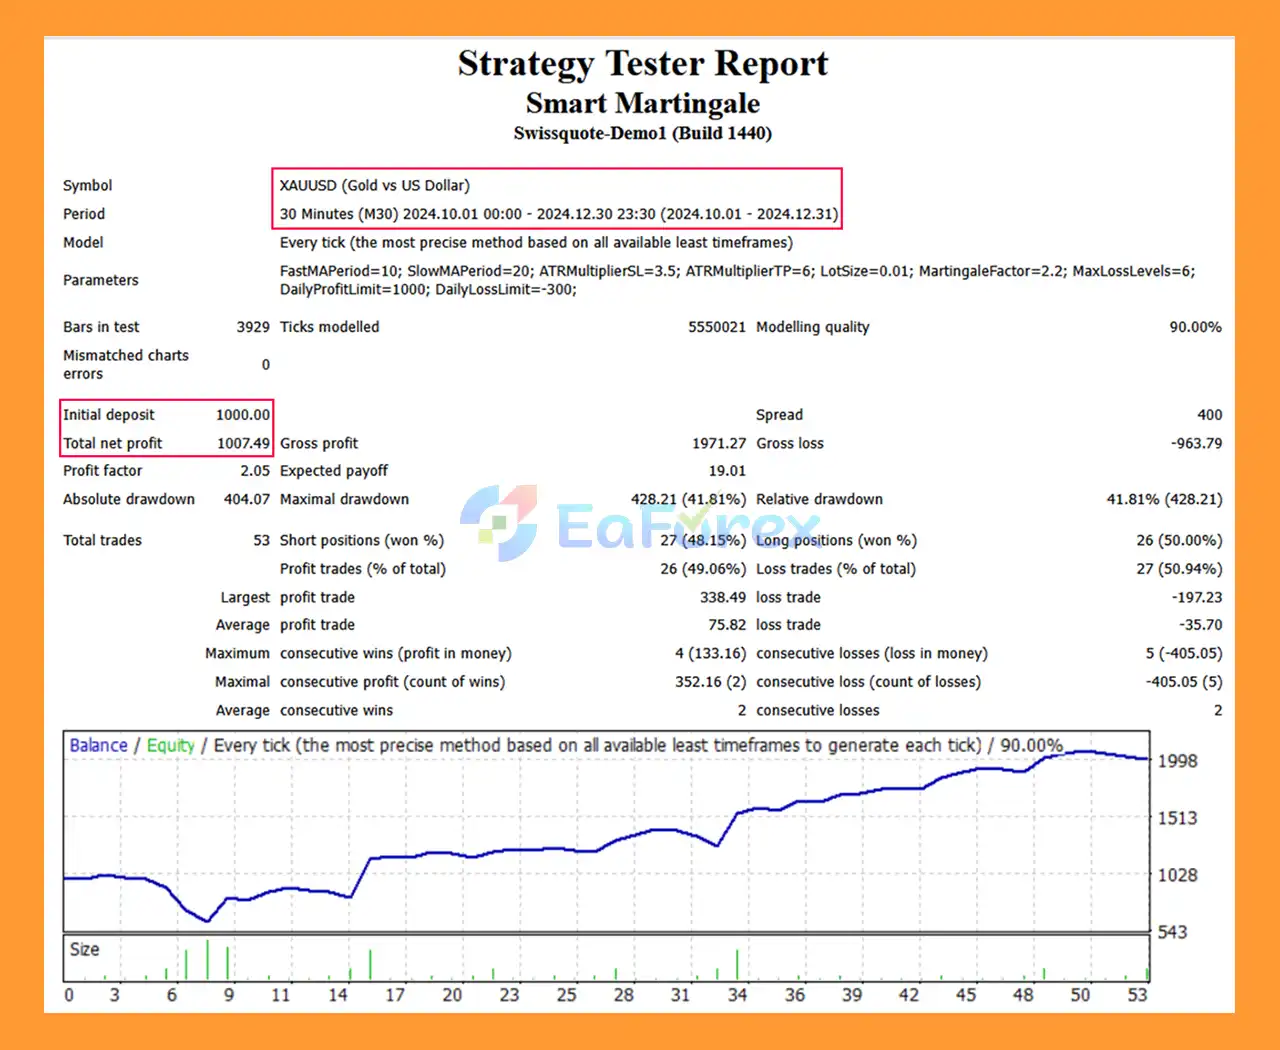Click the FastMAPeriod parameters text line
This screenshot has height=1050, width=1280.
[x=737, y=271]
